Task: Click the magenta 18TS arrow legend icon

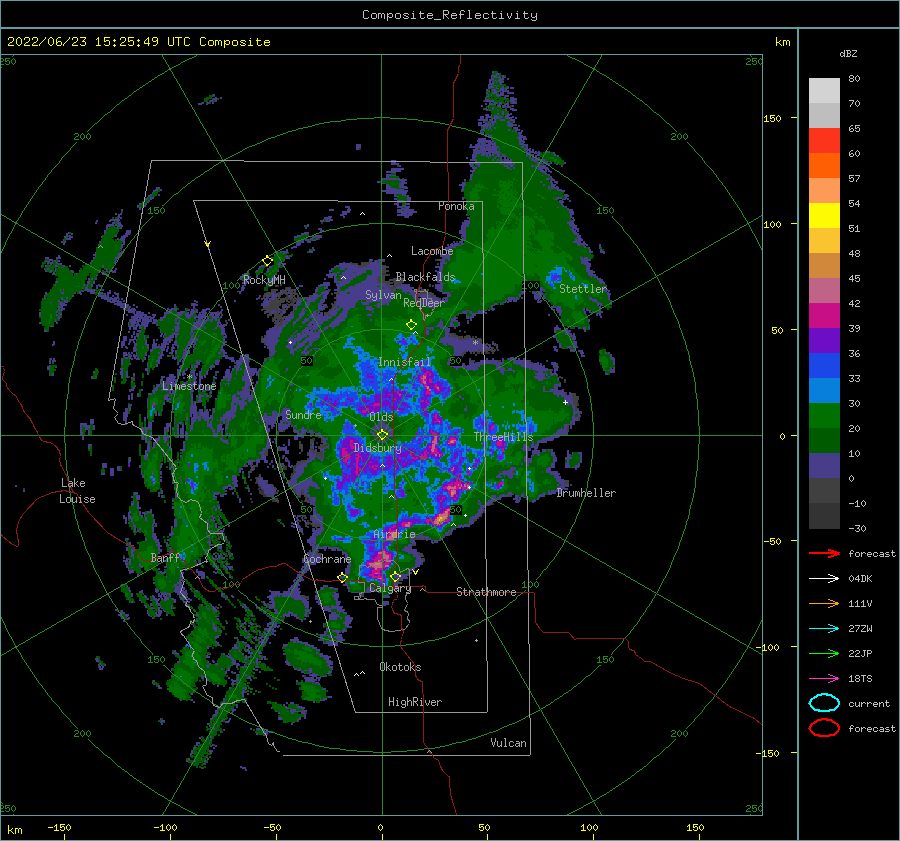Action: (824, 679)
